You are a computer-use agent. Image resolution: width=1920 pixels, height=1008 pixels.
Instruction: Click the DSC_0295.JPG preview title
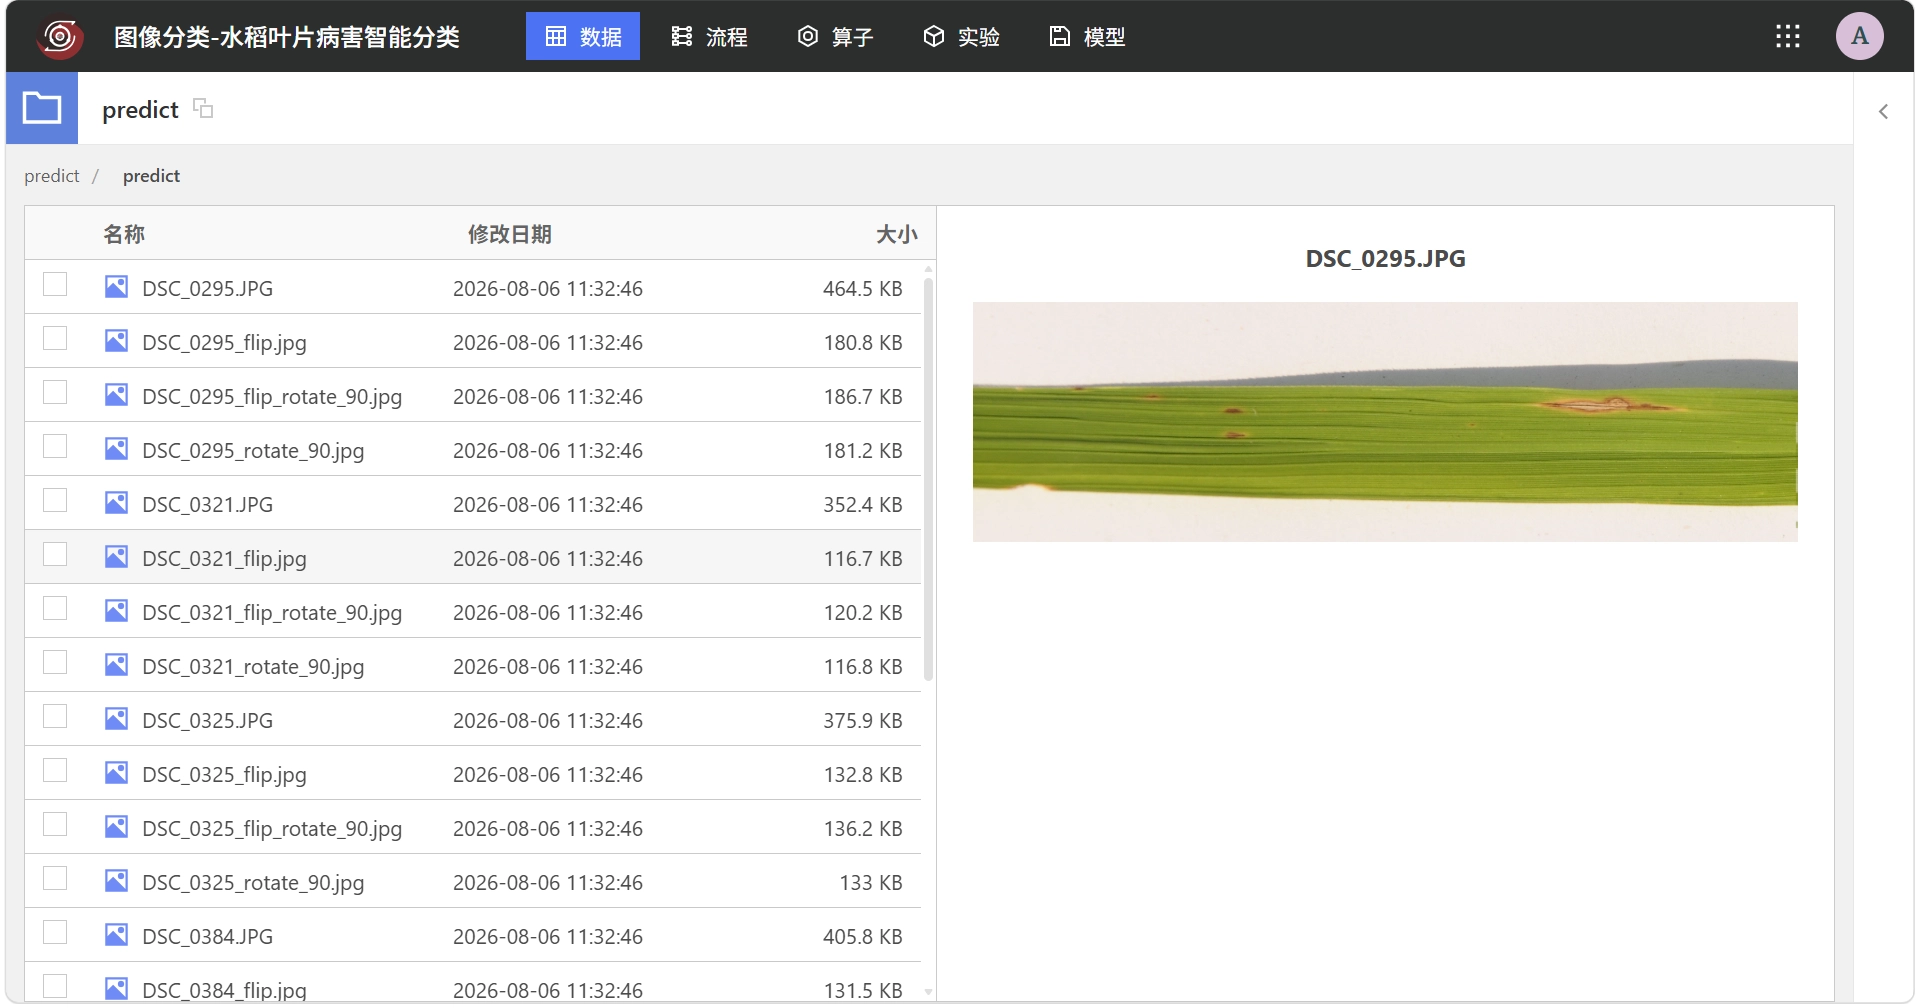pyautogui.click(x=1385, y=259)
